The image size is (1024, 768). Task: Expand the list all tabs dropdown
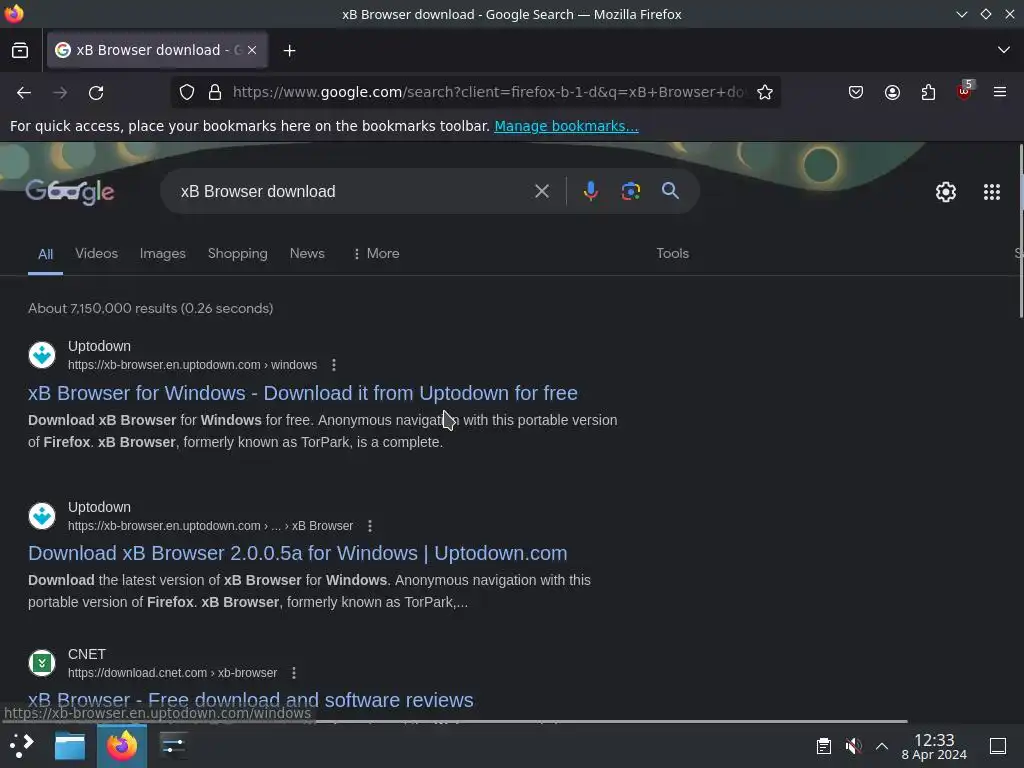(1004, 50)
